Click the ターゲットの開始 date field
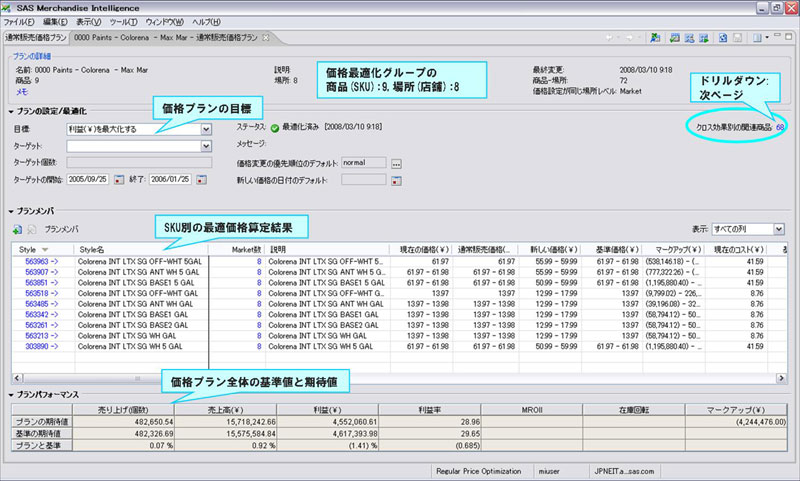The image size is (800, 481). pos(88,180)
